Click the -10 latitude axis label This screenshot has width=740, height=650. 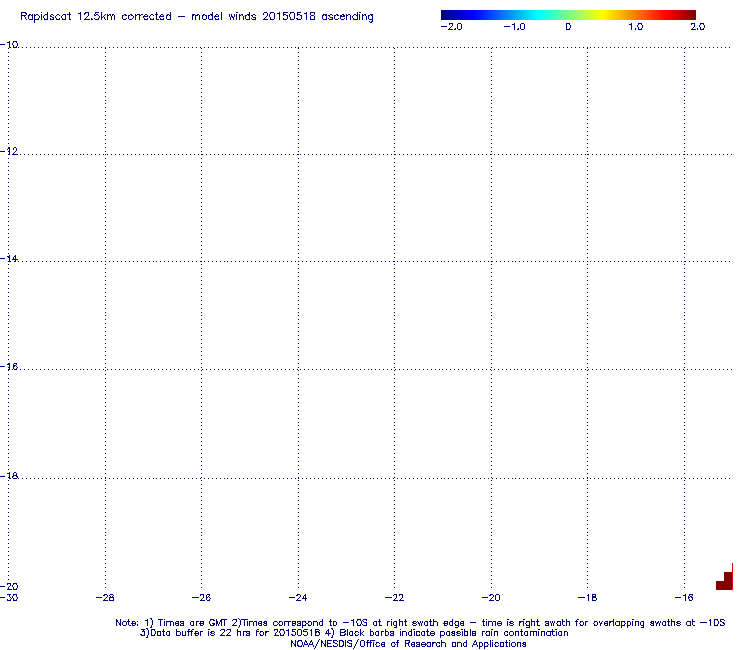pyautogui.click(x=9, y=45)
